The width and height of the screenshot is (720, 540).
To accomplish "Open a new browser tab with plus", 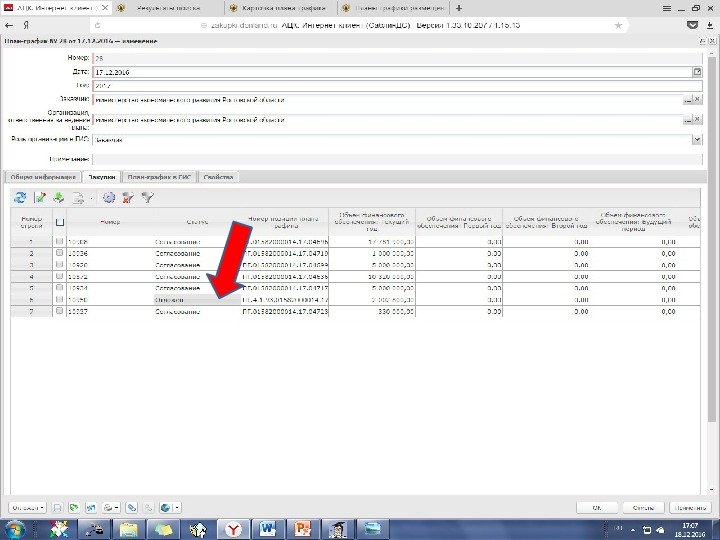I will (x=459, y=8).
